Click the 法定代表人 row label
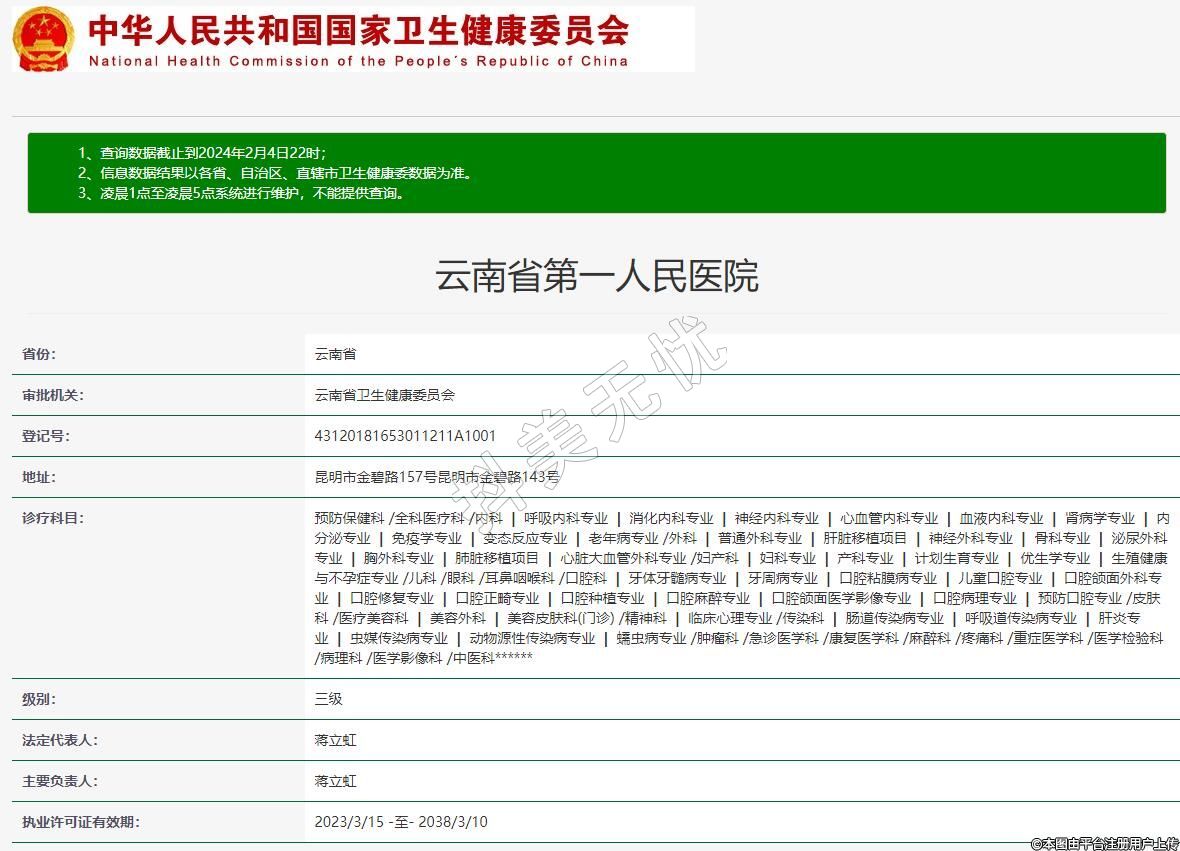The width and height of the screenshot is (1180, 851). [x=60, y=740]
